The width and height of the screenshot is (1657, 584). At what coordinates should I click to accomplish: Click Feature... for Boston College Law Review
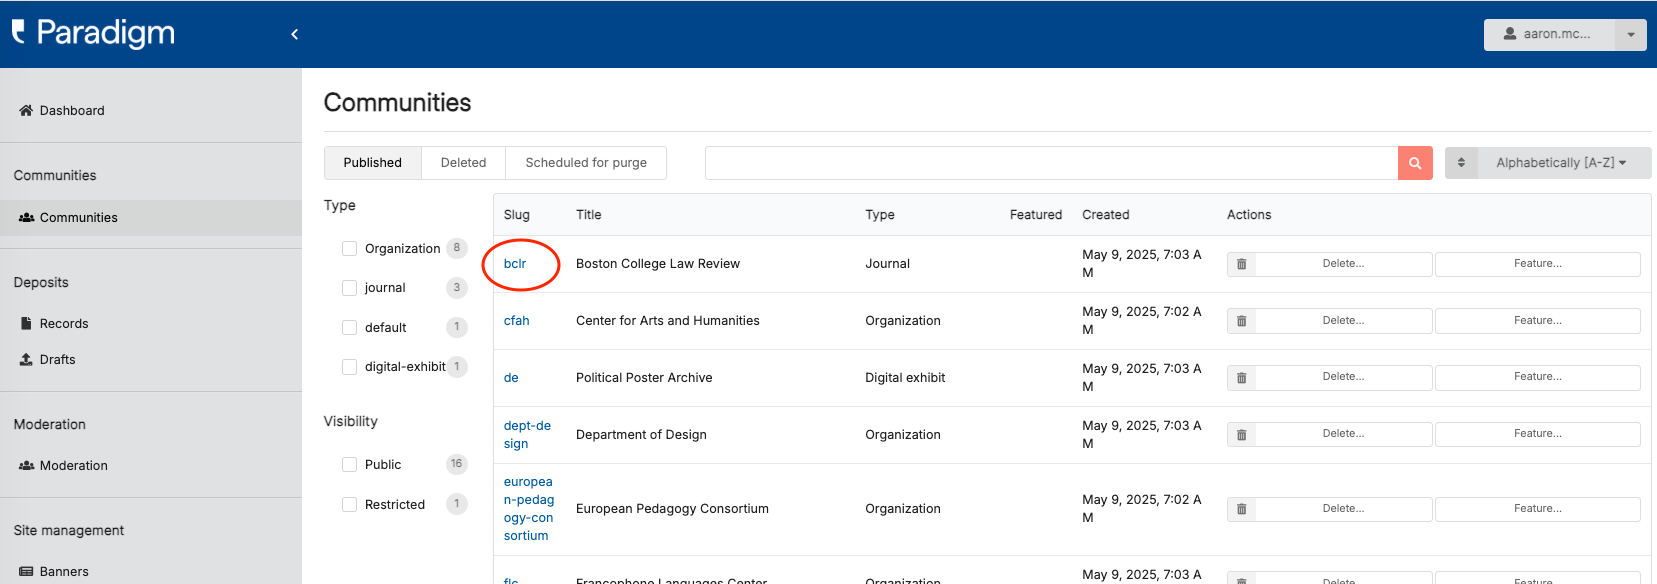click(1538, 264)
